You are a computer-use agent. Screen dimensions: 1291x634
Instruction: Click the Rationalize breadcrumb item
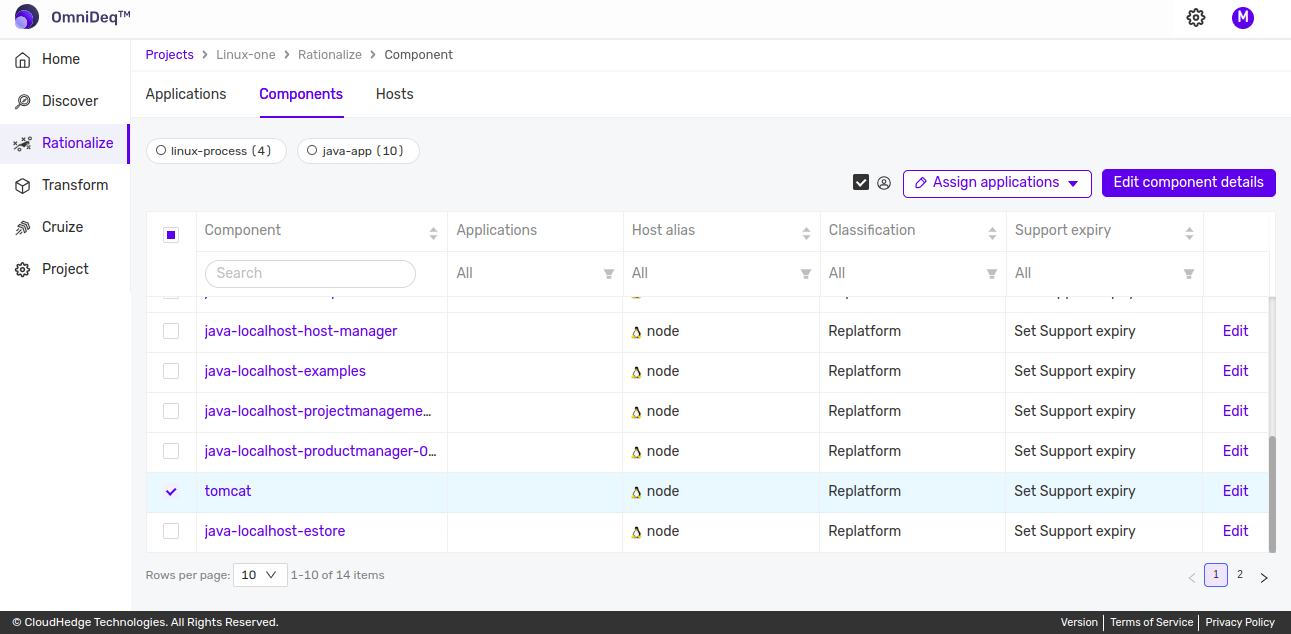tap(330, 55)
